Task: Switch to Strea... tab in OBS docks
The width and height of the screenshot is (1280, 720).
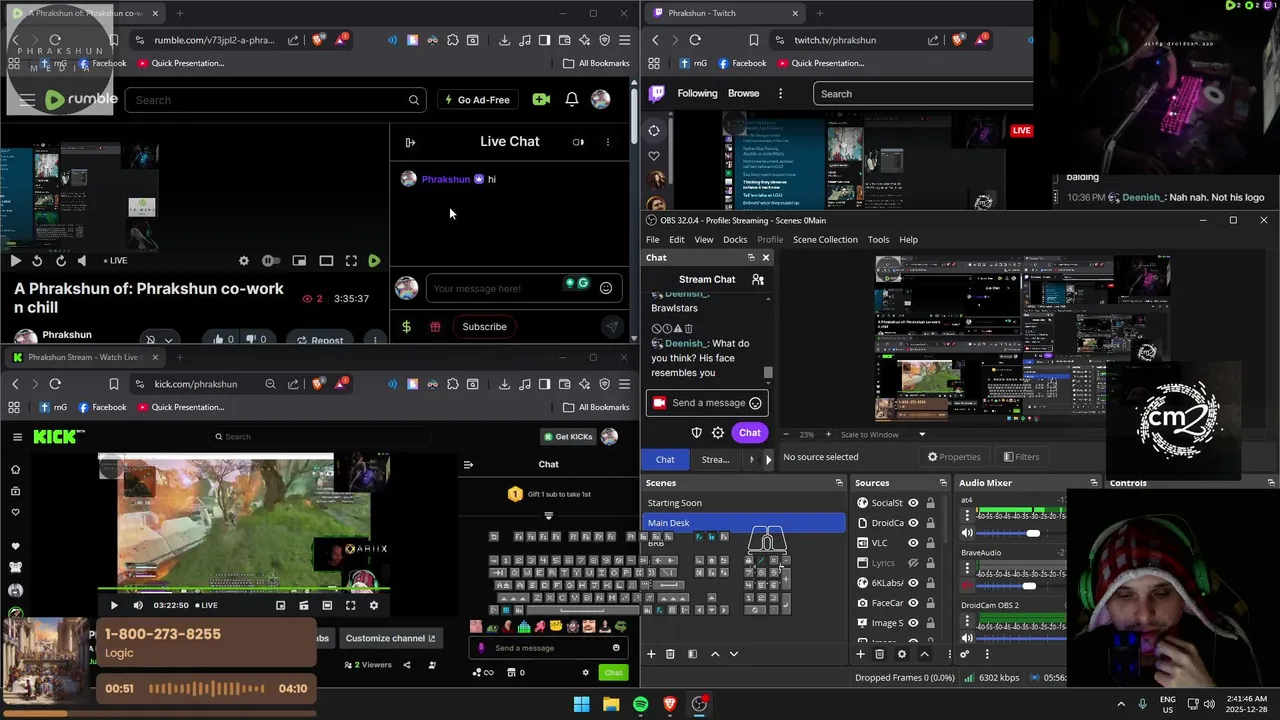Action: click(x=715, y=460)
